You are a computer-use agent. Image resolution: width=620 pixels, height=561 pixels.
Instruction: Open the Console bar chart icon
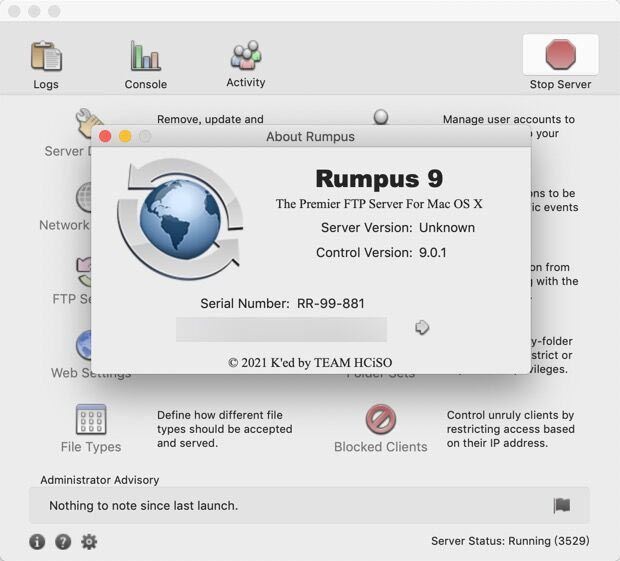click(x=145, y=55)
